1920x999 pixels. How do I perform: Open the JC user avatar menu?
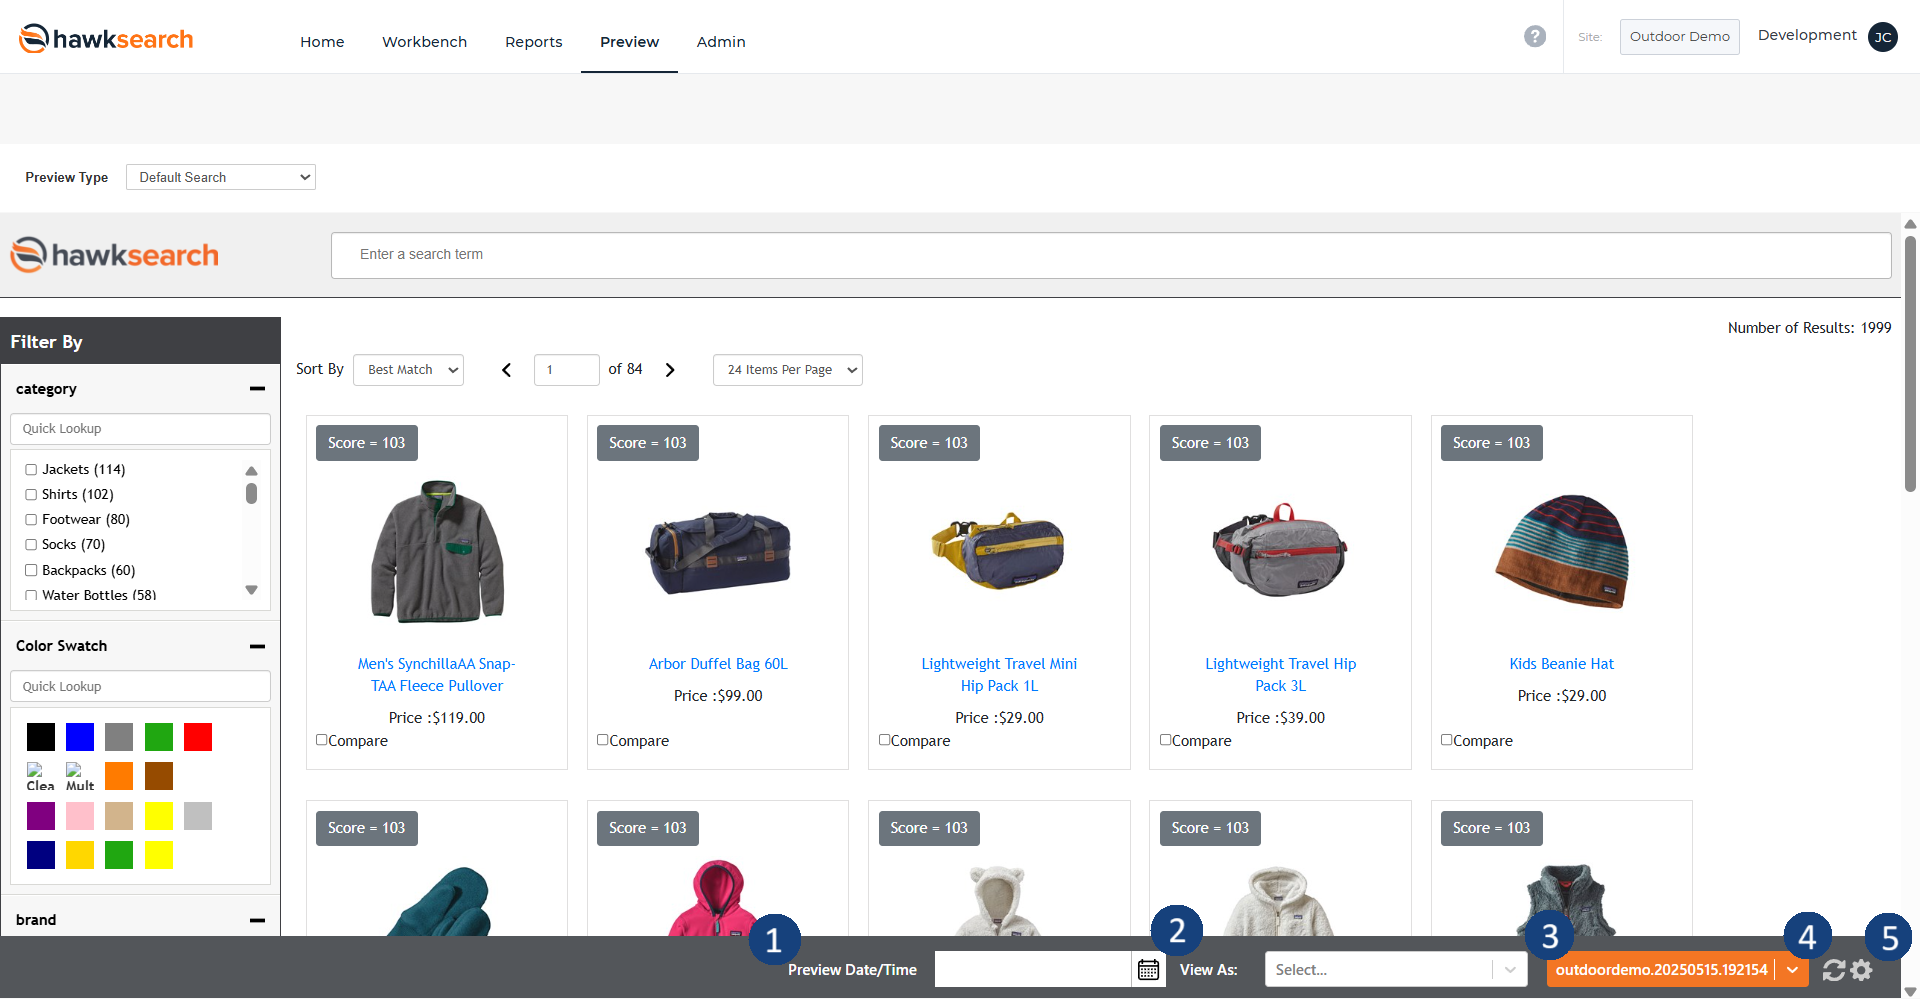(x=1883, y=37)
